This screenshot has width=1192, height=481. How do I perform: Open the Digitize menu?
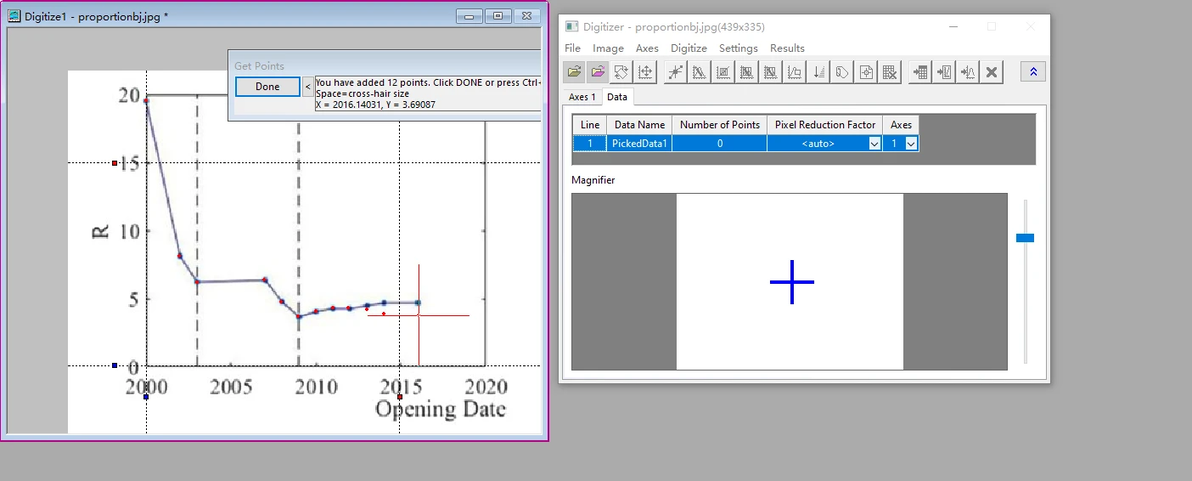click(x=689, y=48)
